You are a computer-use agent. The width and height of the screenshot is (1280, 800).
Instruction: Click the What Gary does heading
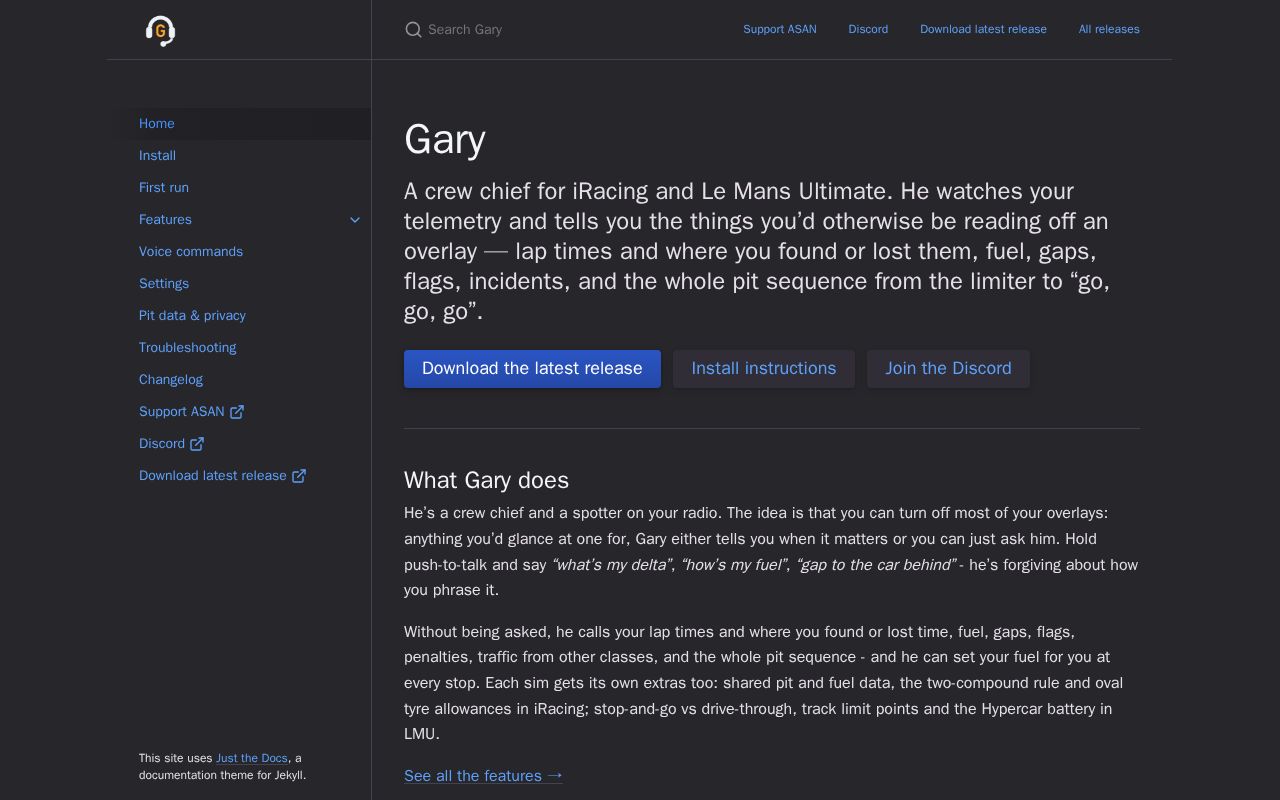(486, 480)
